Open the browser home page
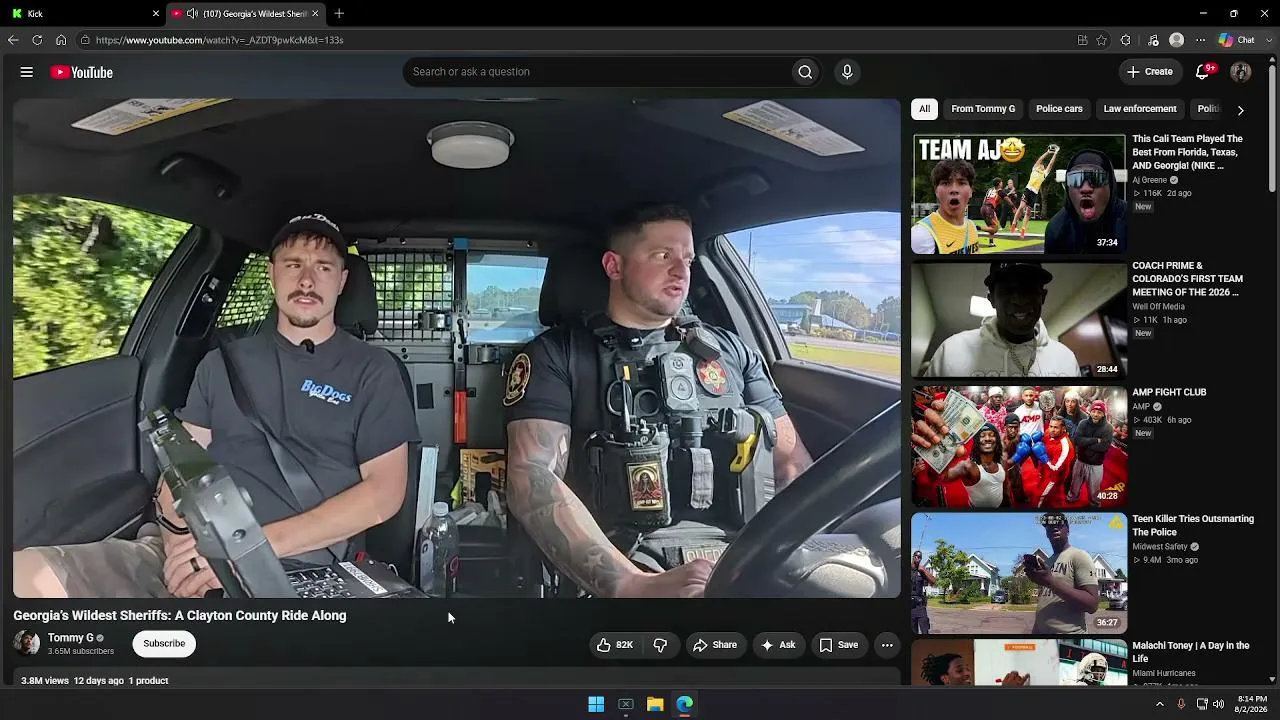 pos(61,40)
